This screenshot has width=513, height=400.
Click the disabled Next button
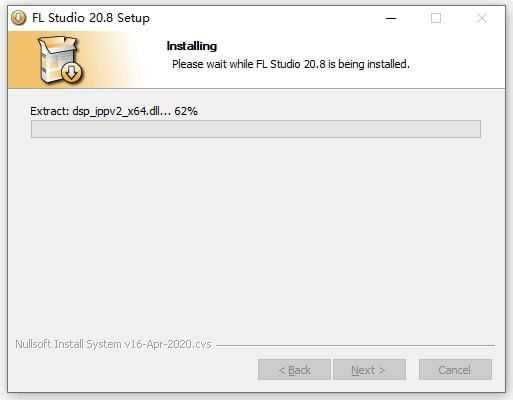[369, 370]
